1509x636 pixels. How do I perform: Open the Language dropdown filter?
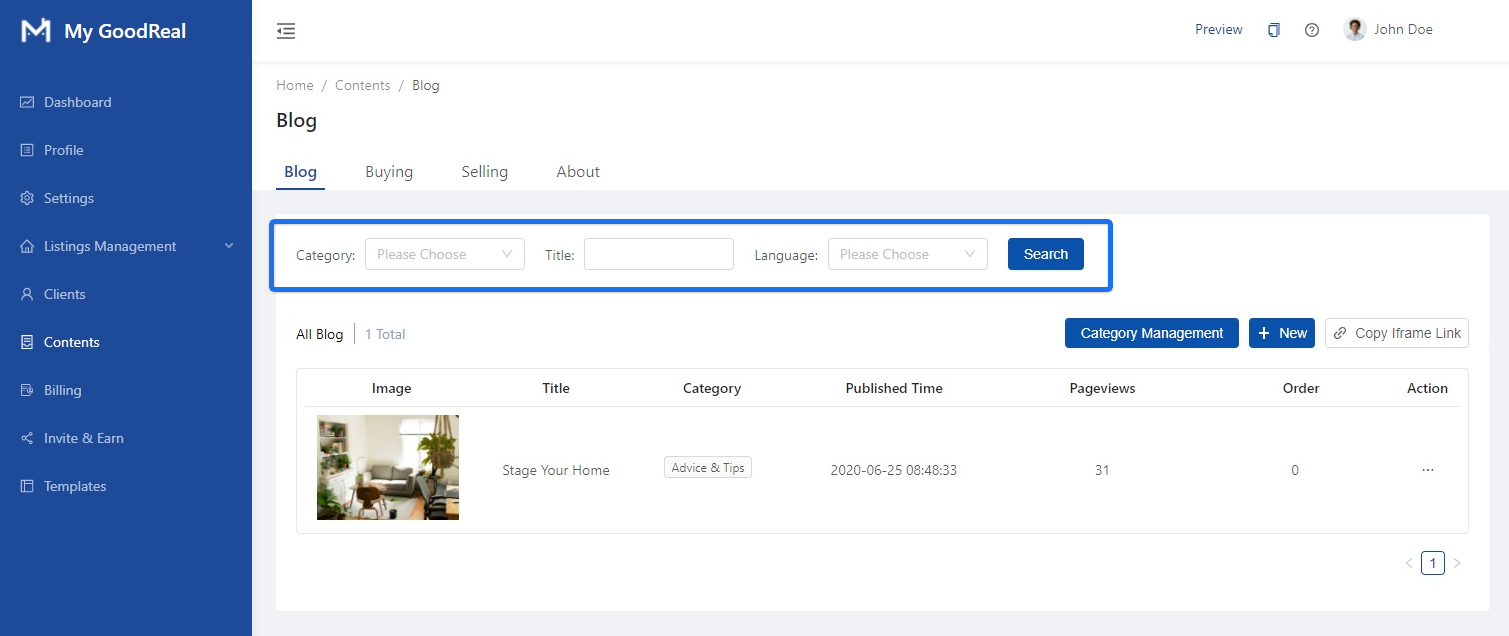[907, 254]
